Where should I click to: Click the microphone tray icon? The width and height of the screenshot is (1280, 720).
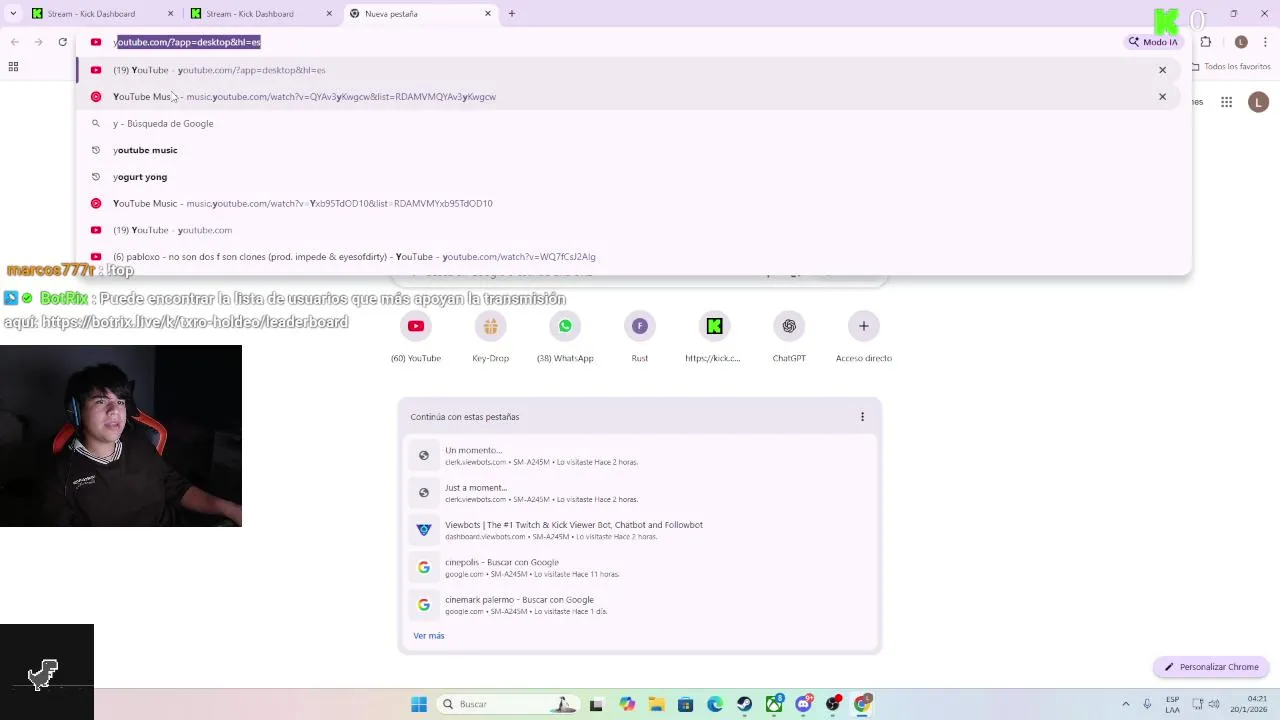(x=1147, y=704)
